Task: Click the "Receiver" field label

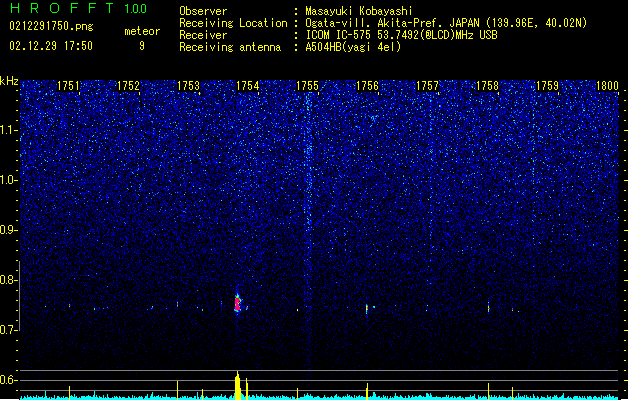Action: click(x=203, y=35)
